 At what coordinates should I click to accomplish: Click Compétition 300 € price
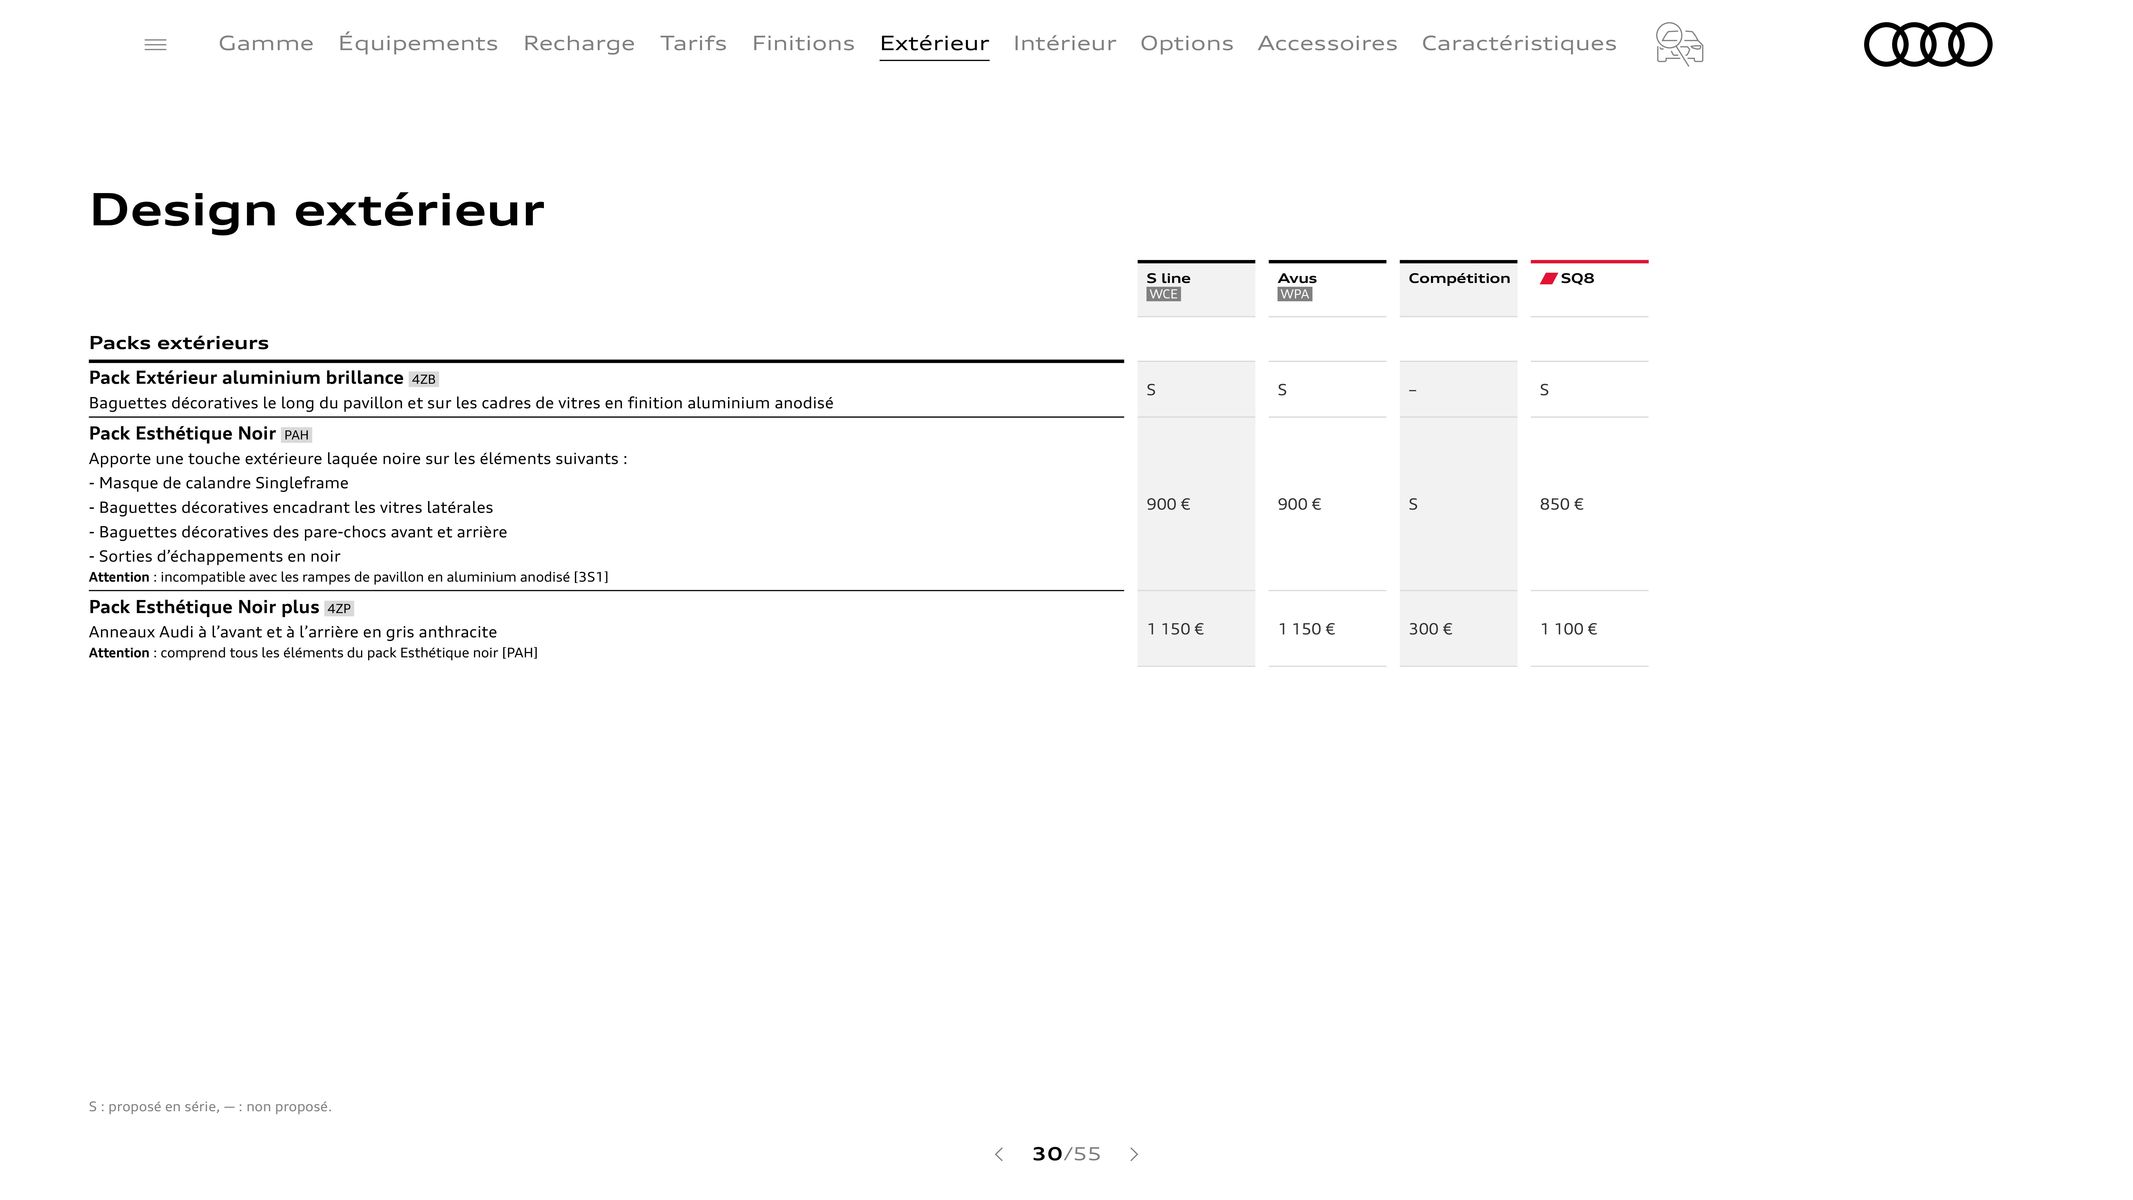(1430, 629)
